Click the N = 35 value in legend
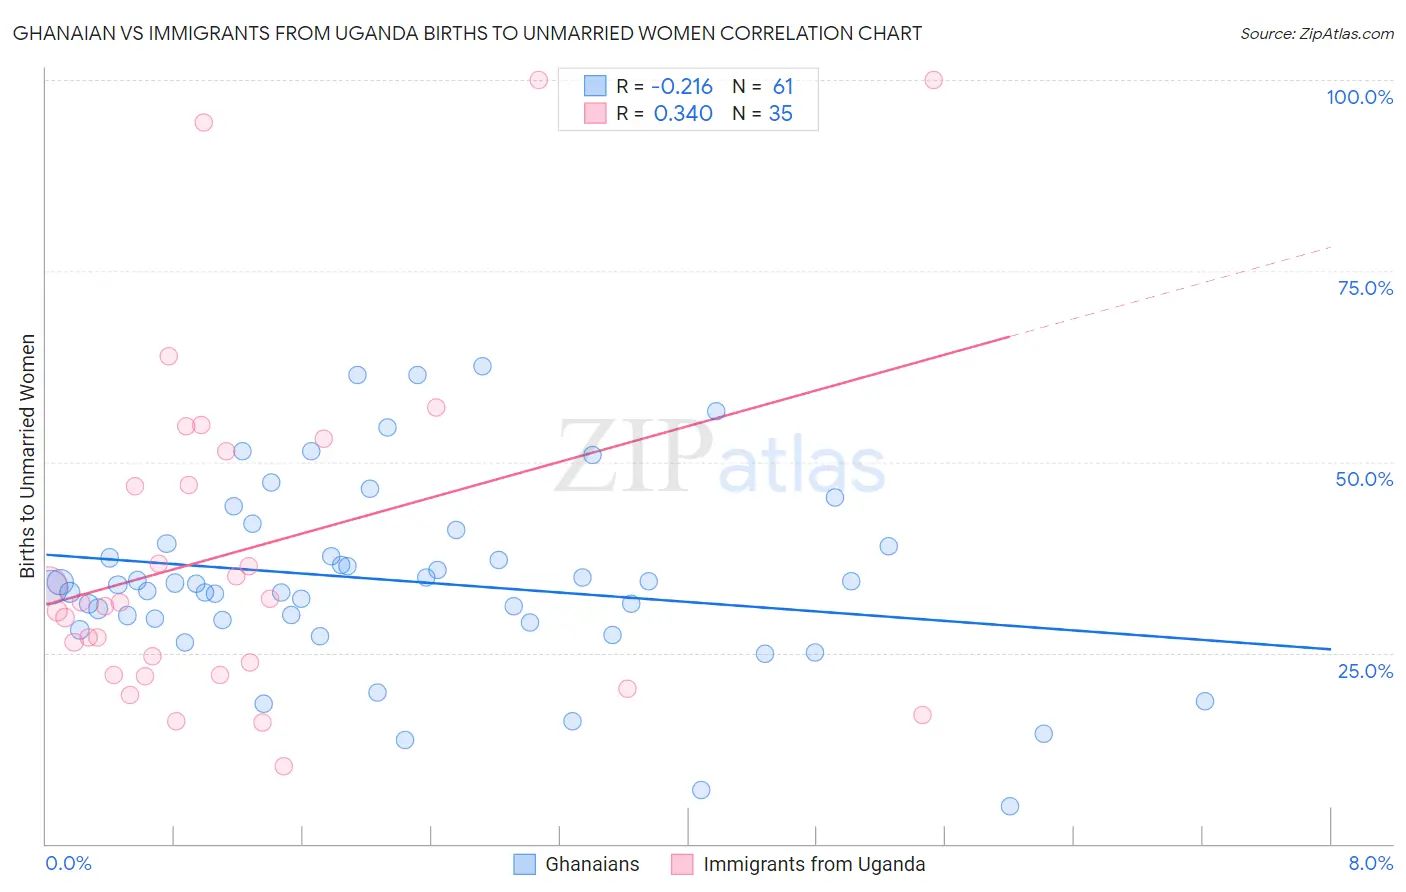This screenshot has width=1406, height=892. click(x=763, y=113)
